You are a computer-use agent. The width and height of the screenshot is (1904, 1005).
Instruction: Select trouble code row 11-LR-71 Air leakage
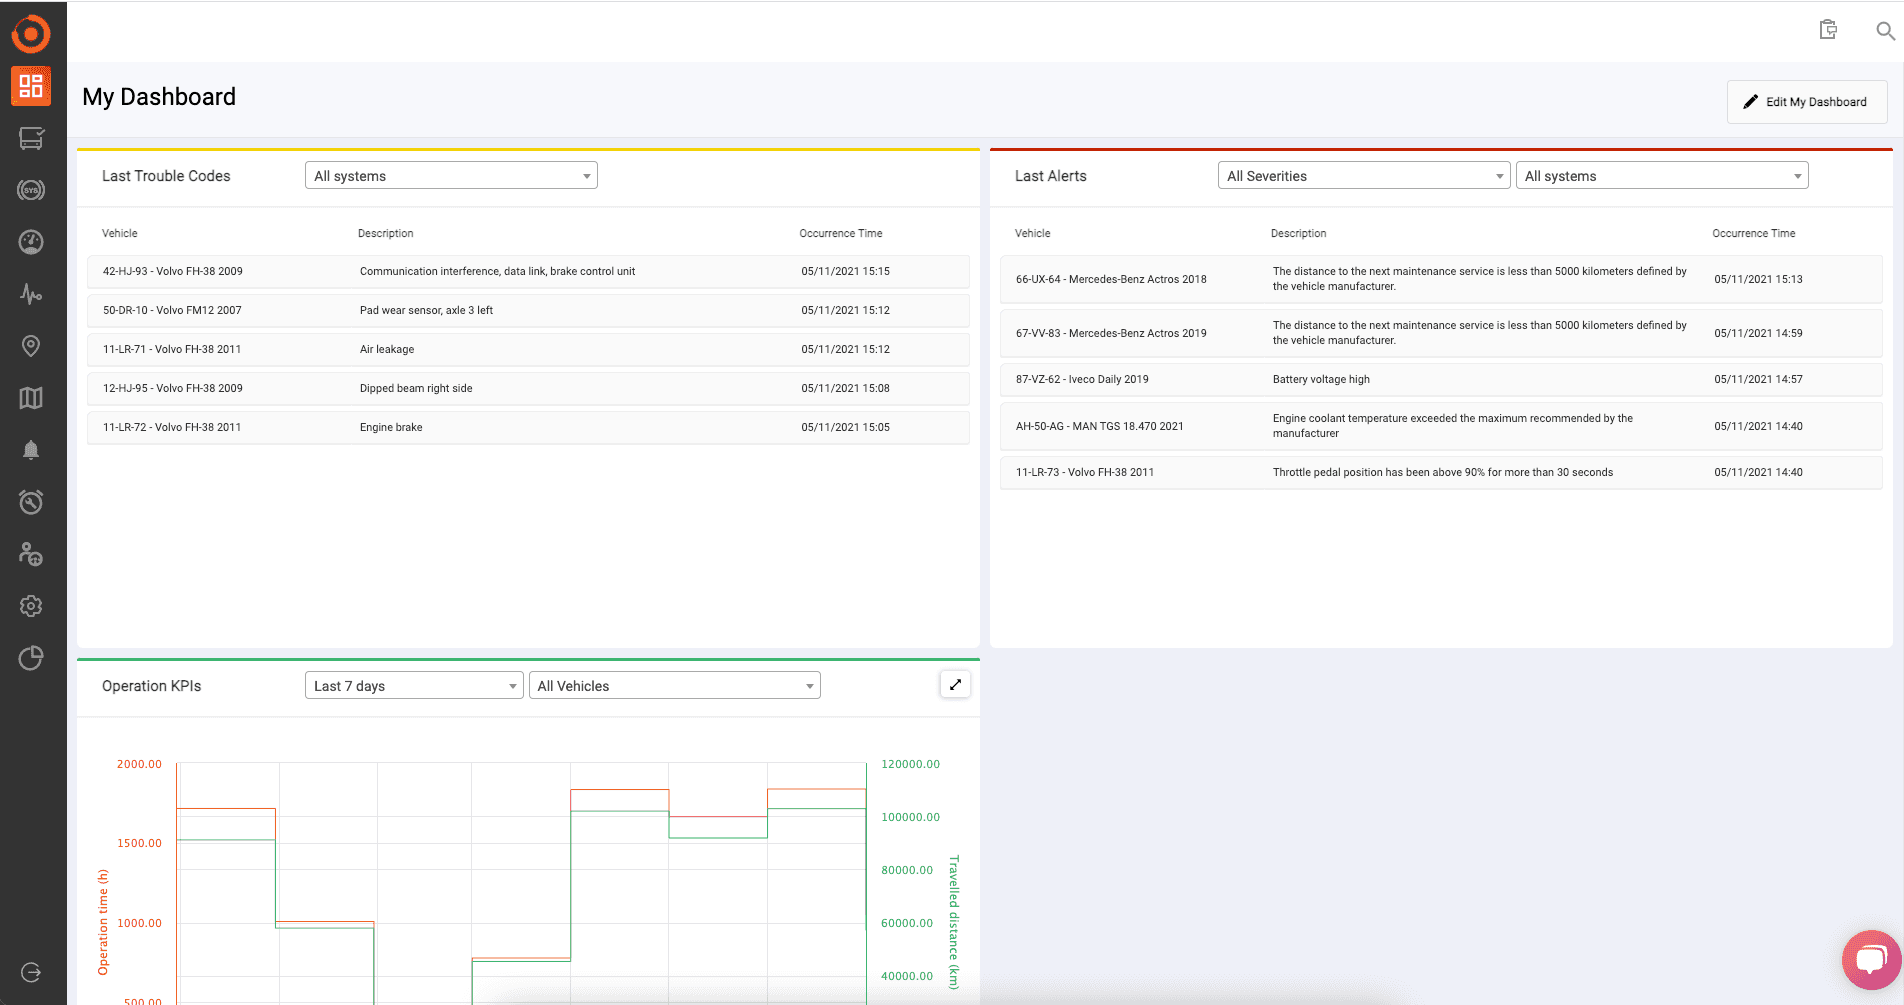[x=528, y=349]
